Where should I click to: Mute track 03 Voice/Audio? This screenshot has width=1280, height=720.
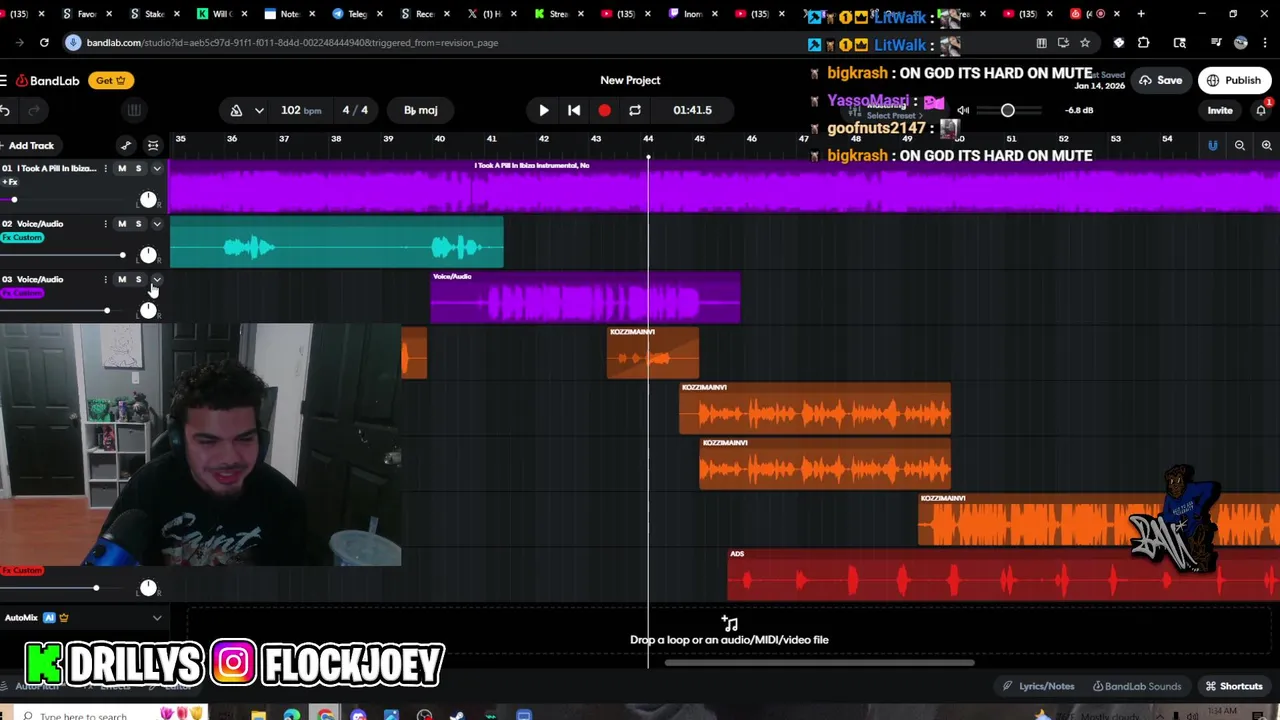pyautogui.click(x=122, y=280)
